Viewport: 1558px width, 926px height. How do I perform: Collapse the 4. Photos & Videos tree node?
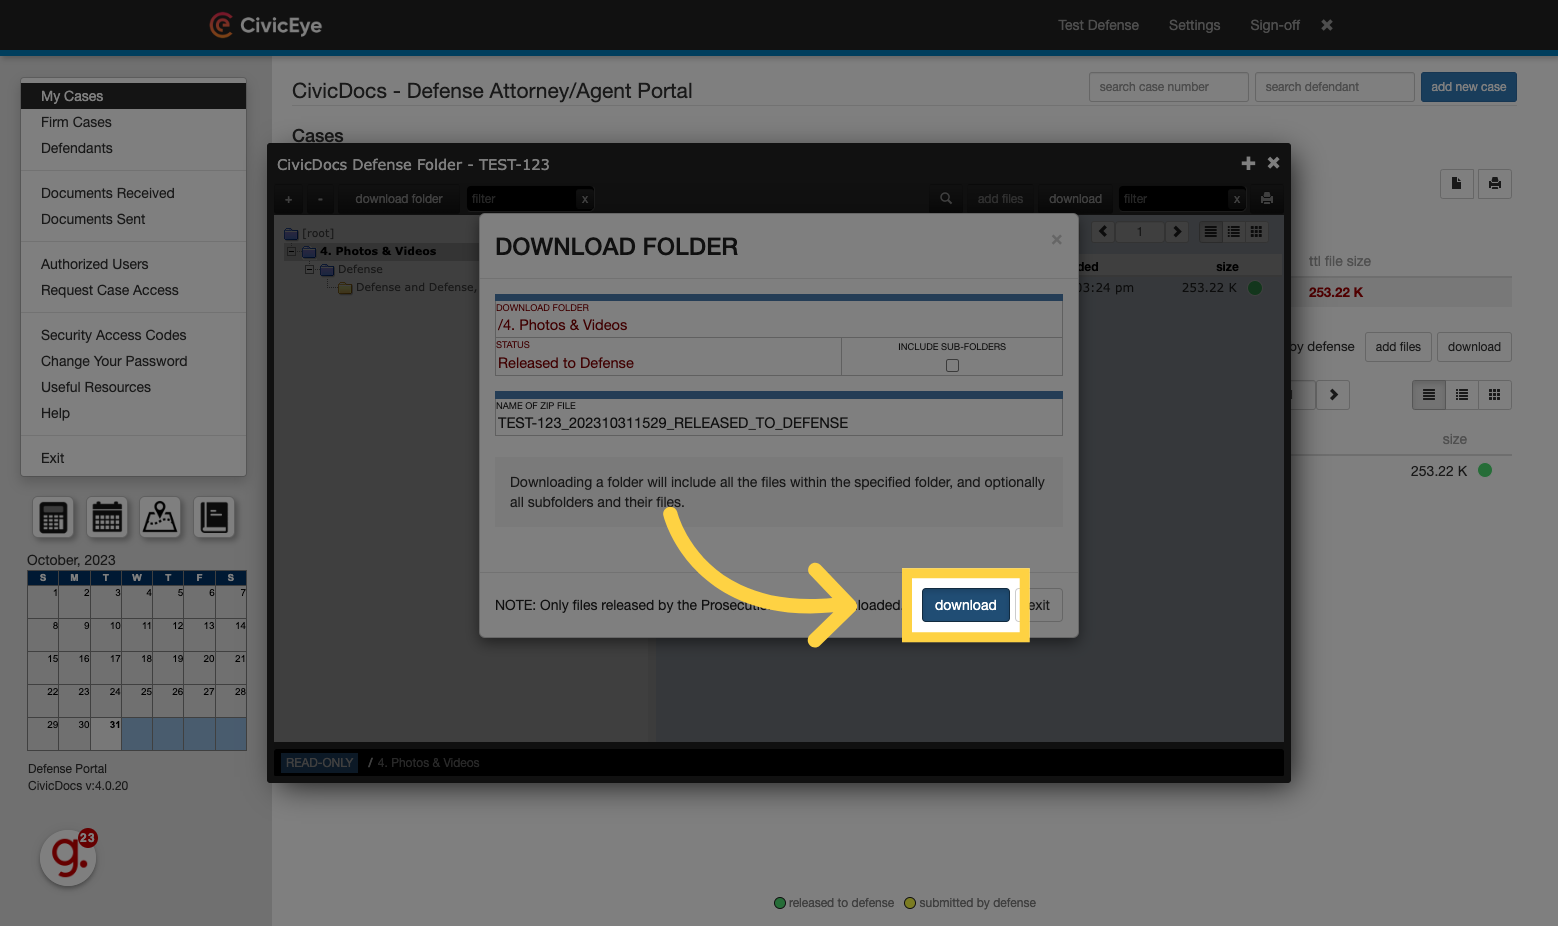click(292, 251)
